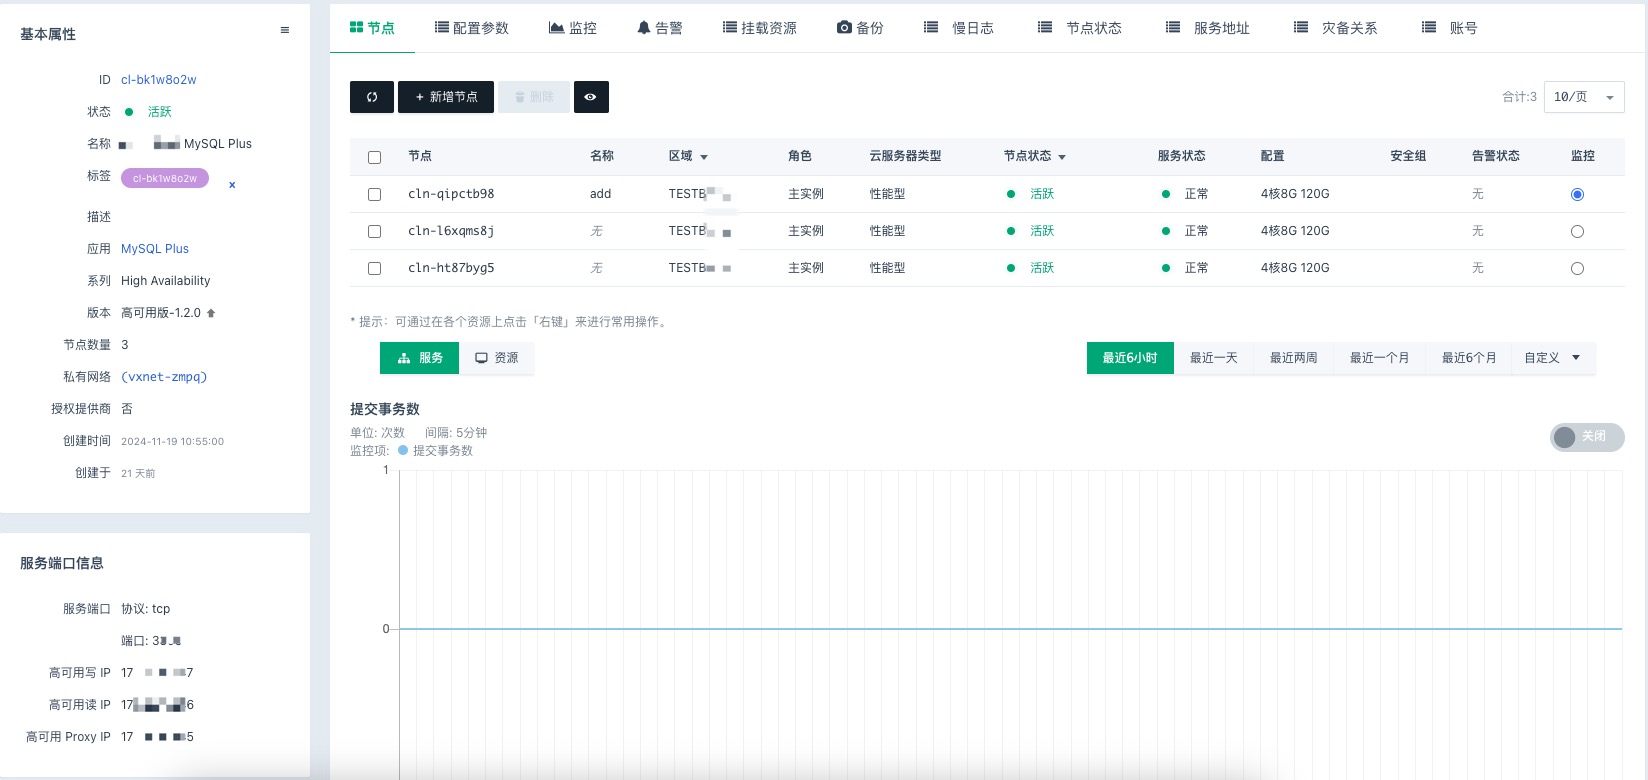Open the vxnet-zmpq private network link

(164, 377)
